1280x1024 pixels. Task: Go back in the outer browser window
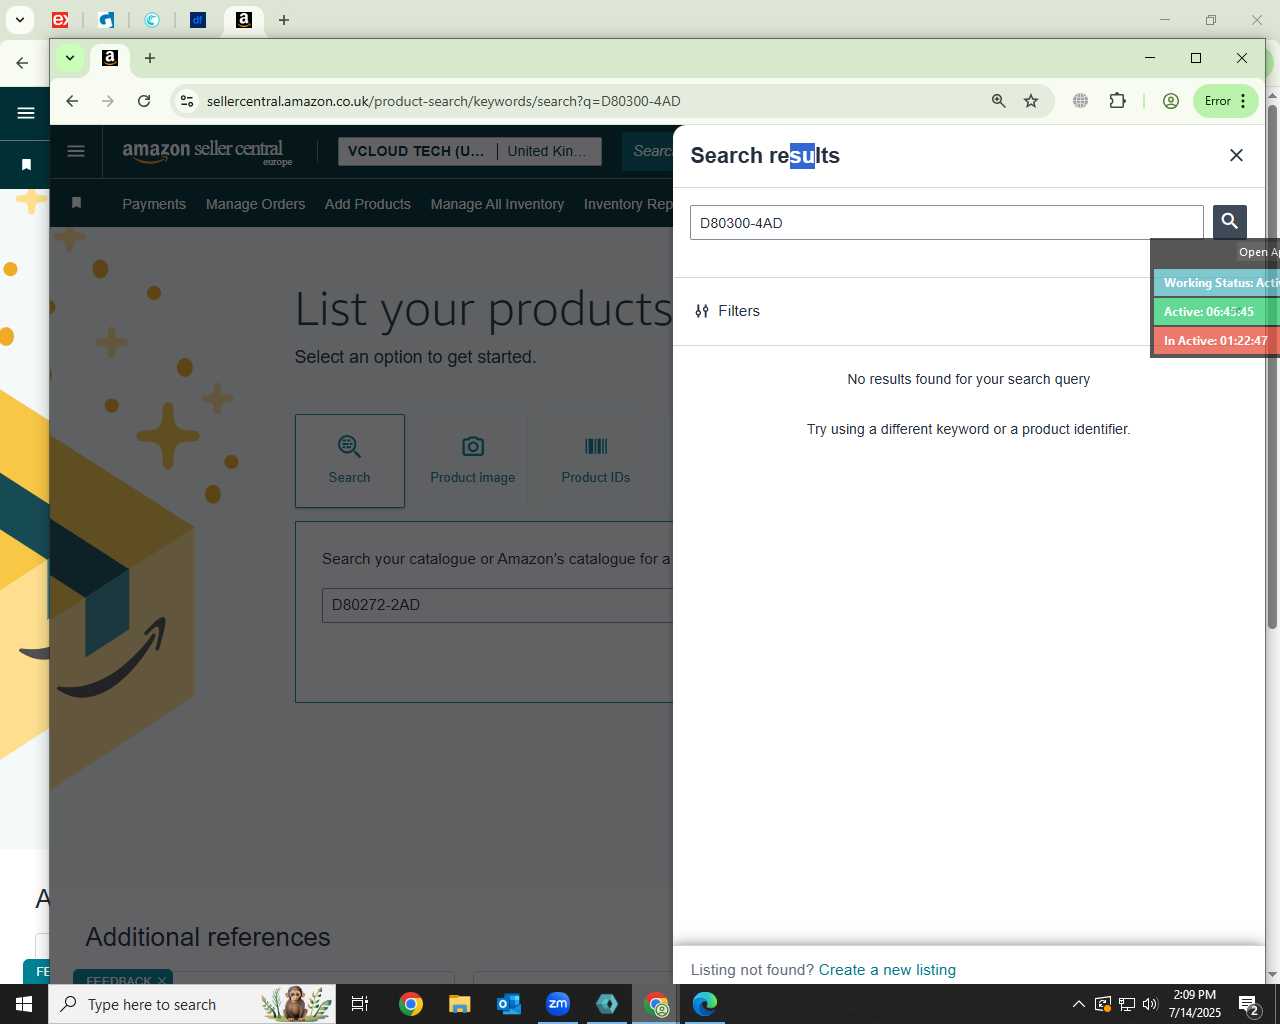coord(22,63)
